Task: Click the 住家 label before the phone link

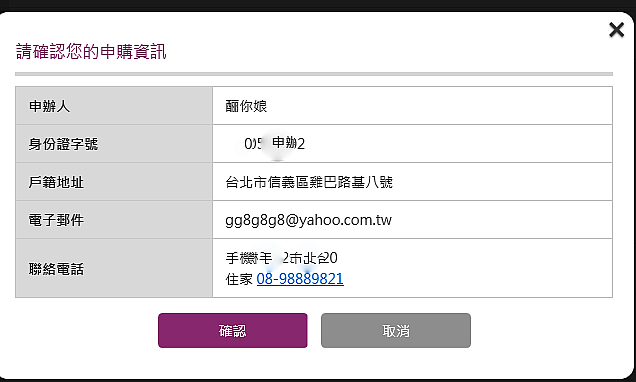Action: (x=239, y=279)
